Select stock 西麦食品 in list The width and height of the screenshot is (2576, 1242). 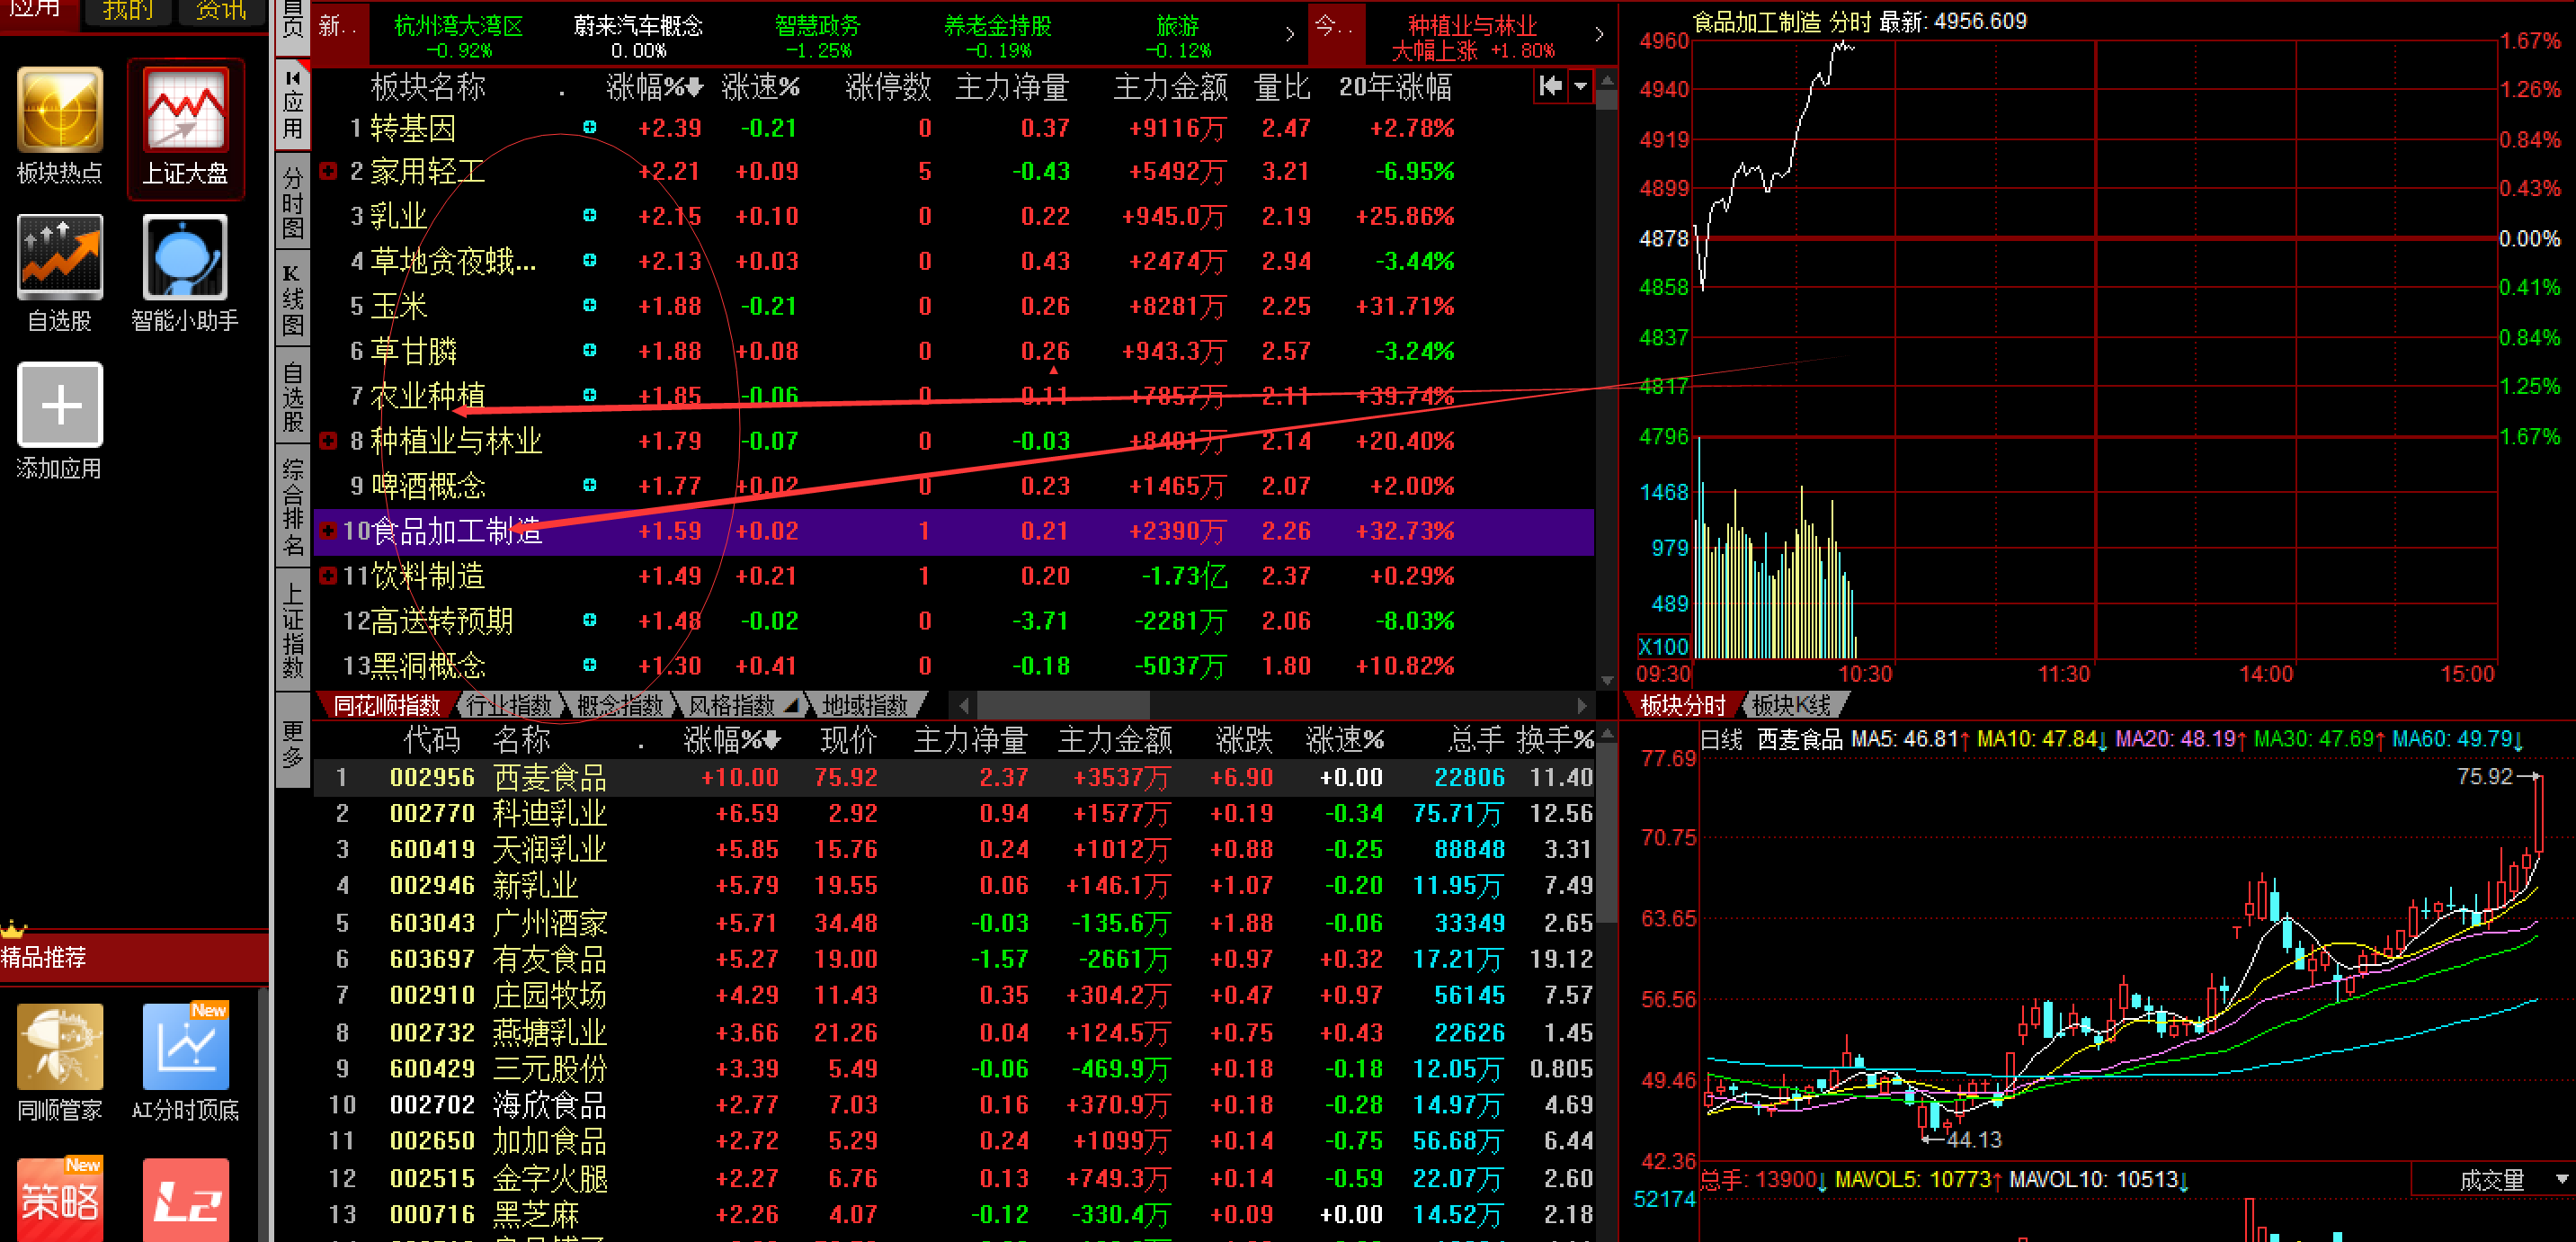click(549, 777)
